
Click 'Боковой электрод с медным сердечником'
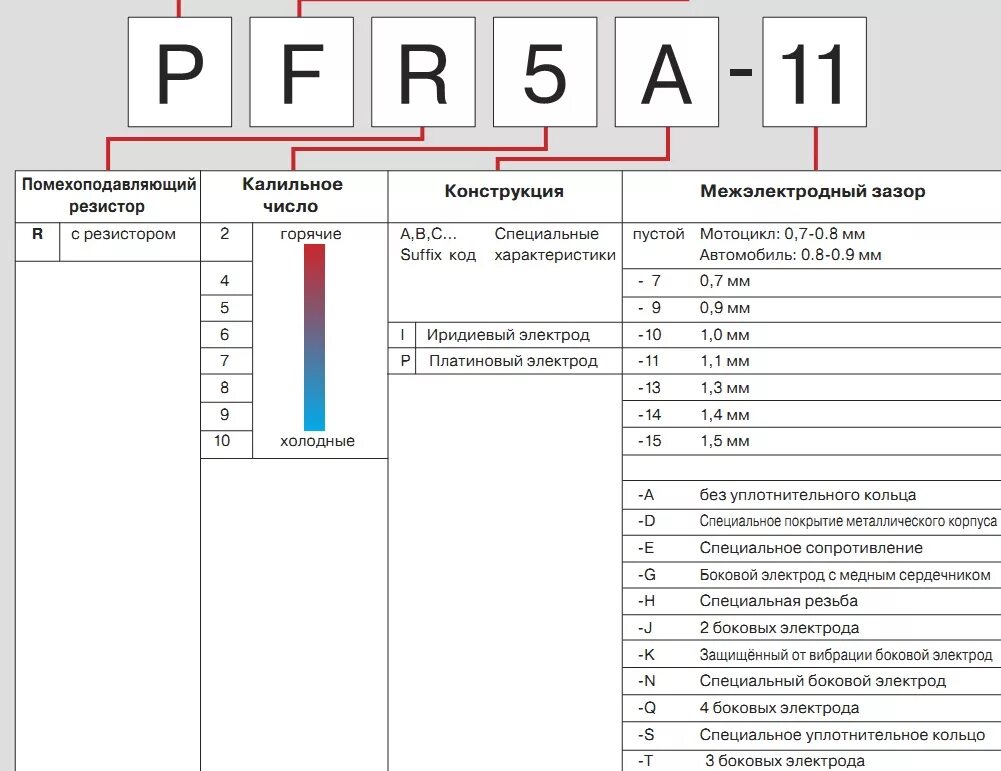(845, 575)
